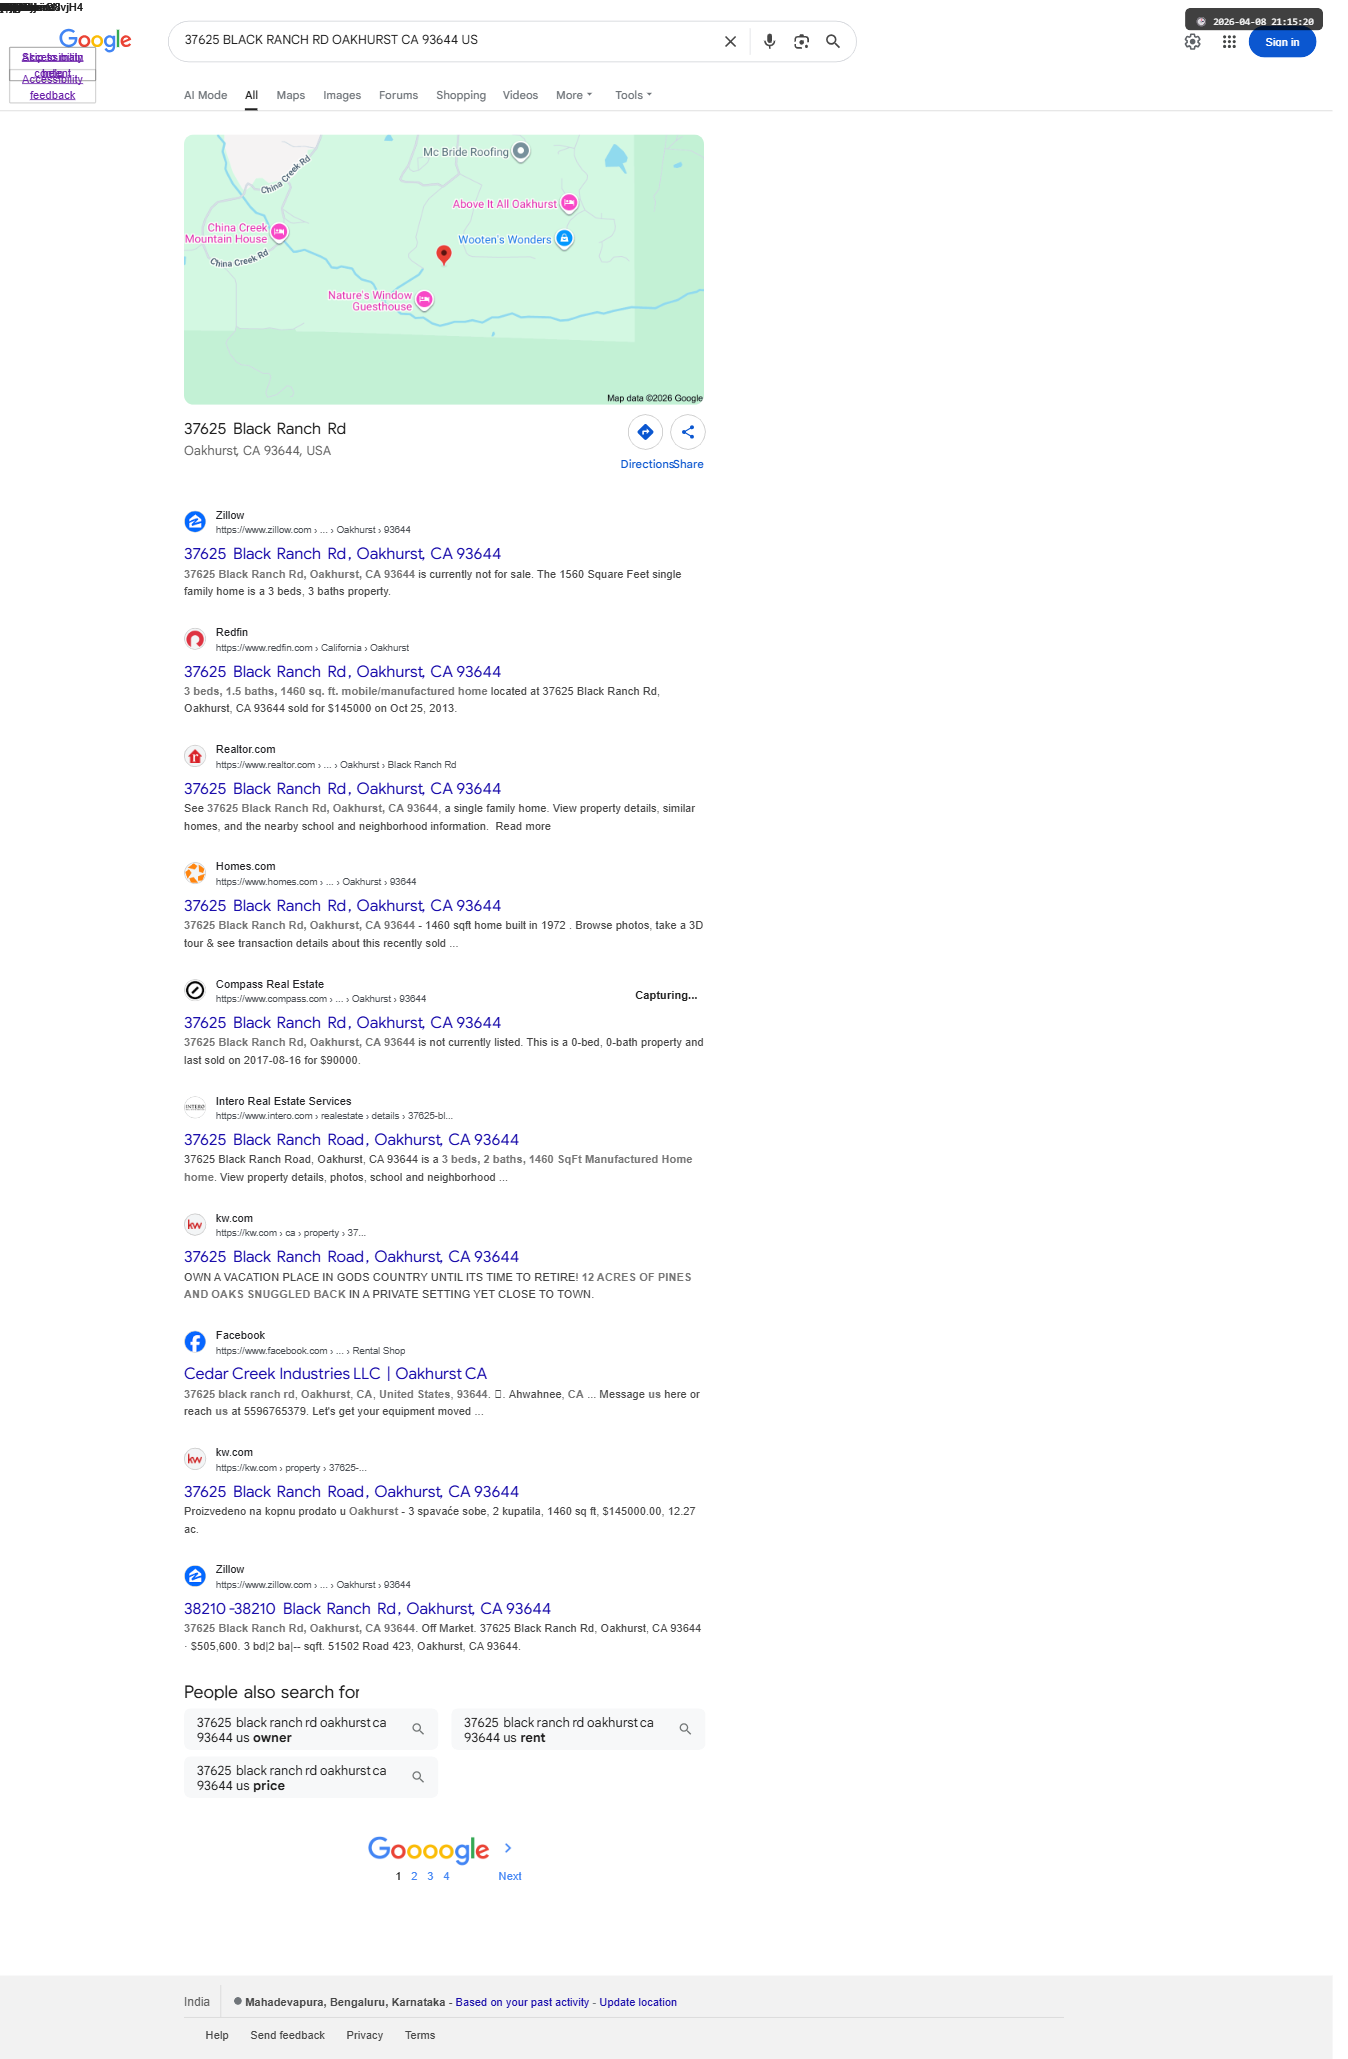This screenshot has width=1348, height=2059.
Task: Click the Realtor.com favicon
Action: click(x=195, y=756)
